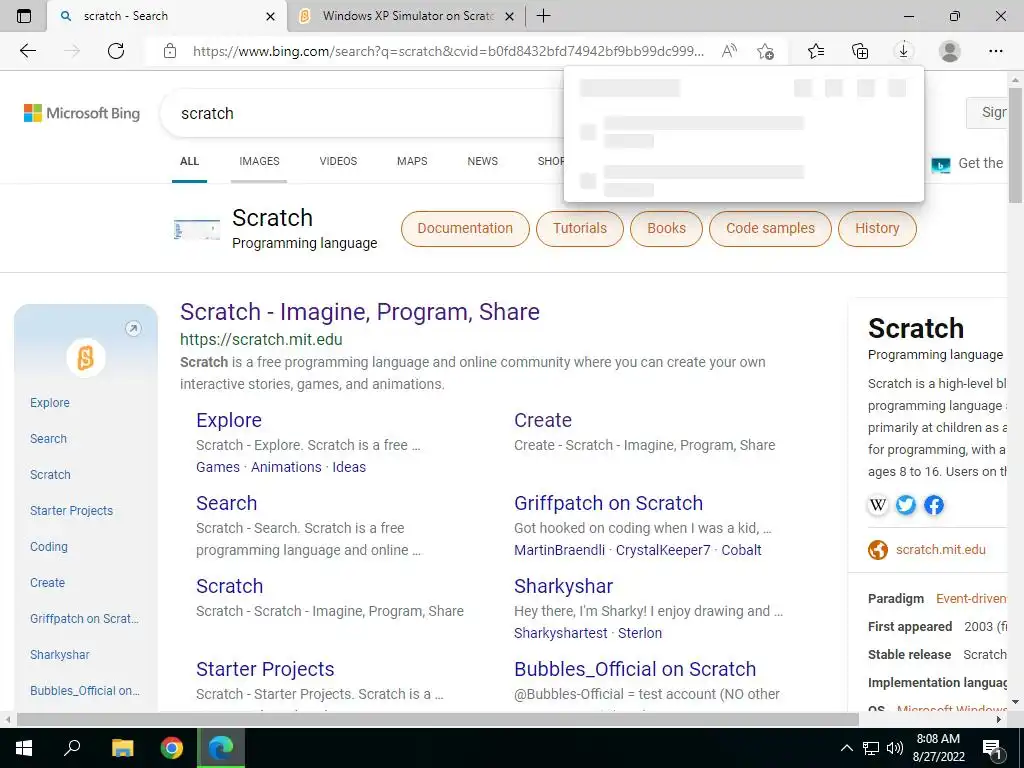This screenshot has width=1024, height=768.
Task: Open a new tab with plus button
Action: coord(543,16)
